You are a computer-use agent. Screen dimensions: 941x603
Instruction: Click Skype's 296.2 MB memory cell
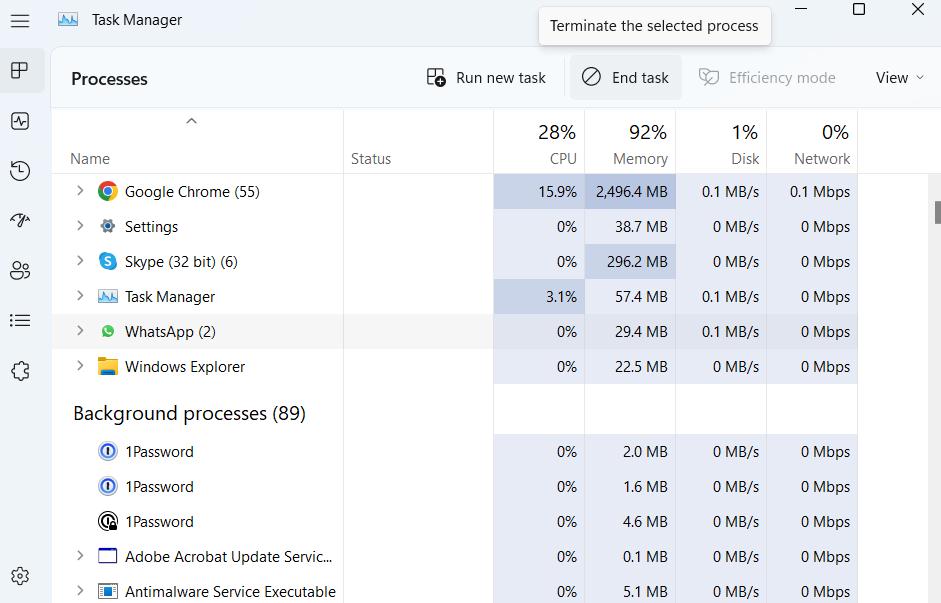tap(630, 262)
